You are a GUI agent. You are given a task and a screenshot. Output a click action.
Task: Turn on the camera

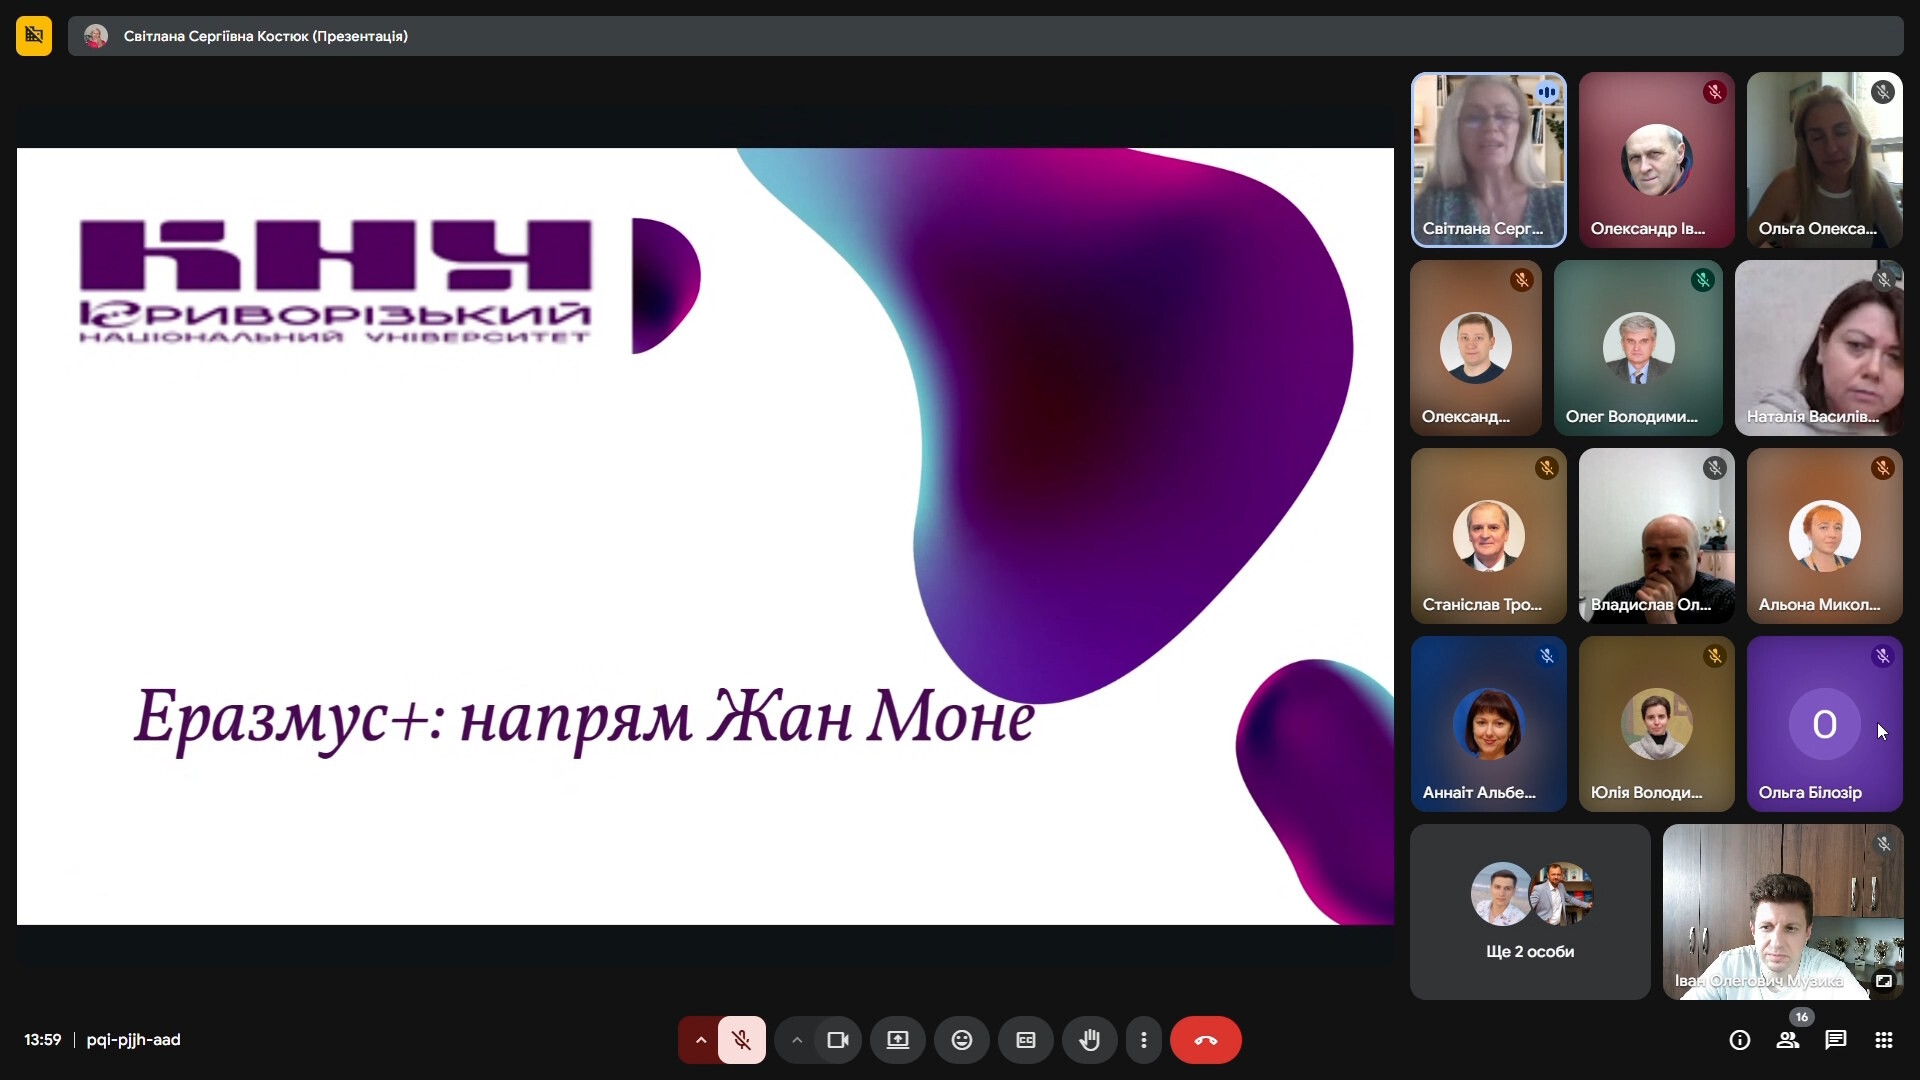(x=838, y=1040)
